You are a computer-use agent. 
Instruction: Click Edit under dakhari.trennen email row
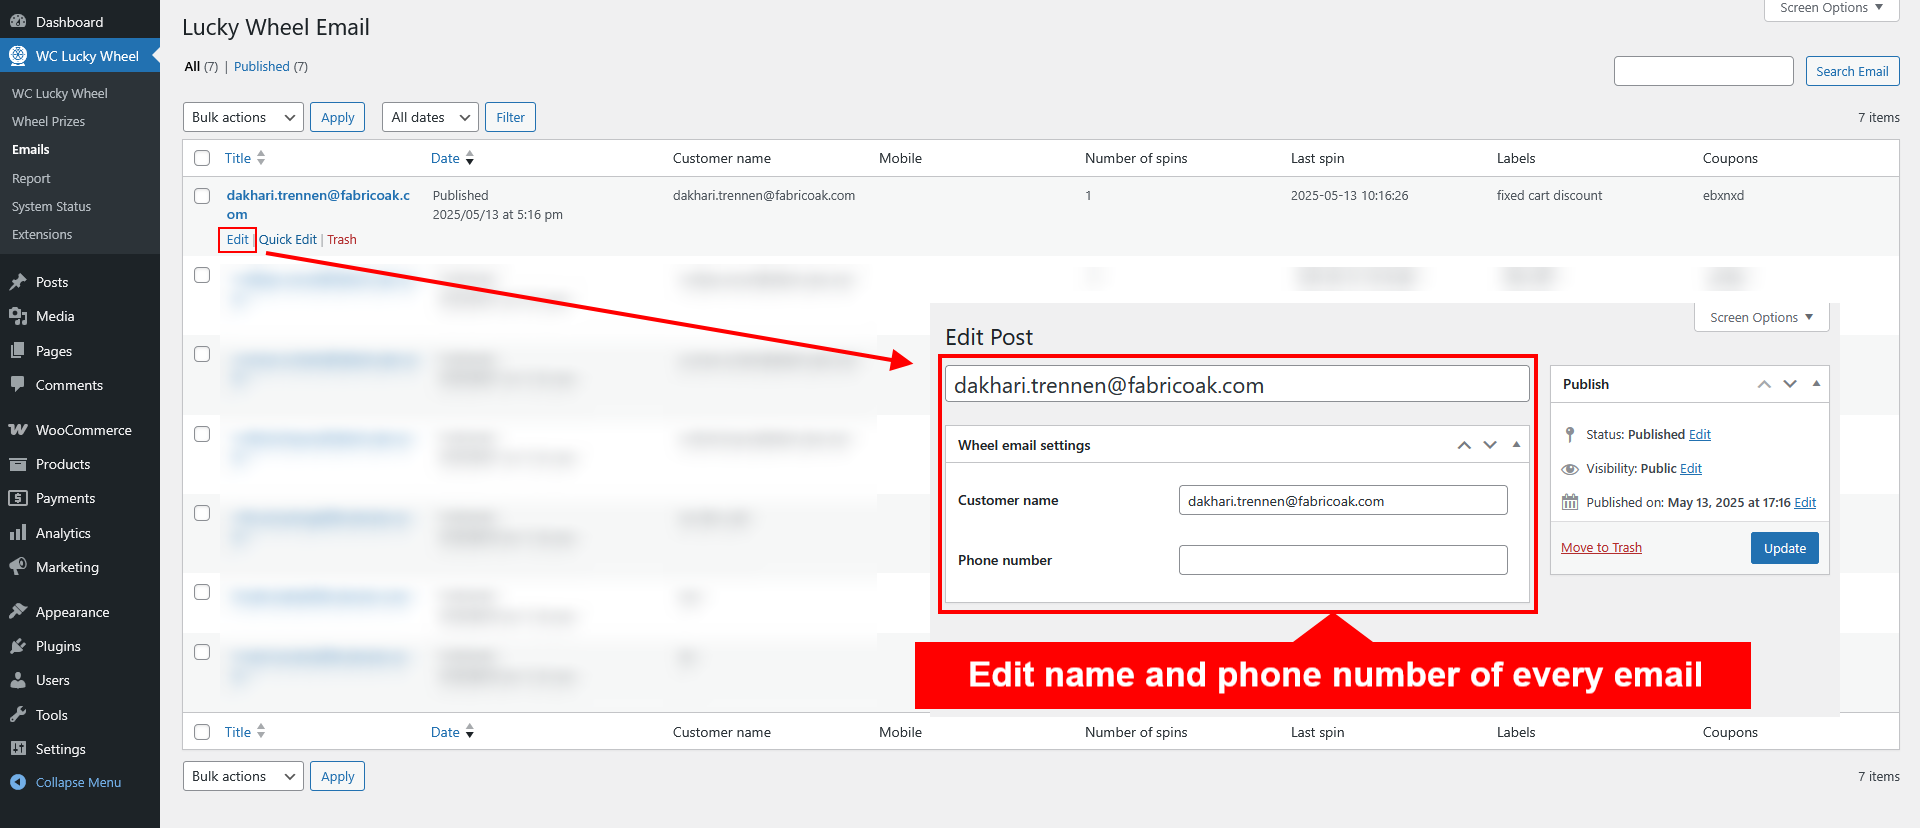pos(237,240)
